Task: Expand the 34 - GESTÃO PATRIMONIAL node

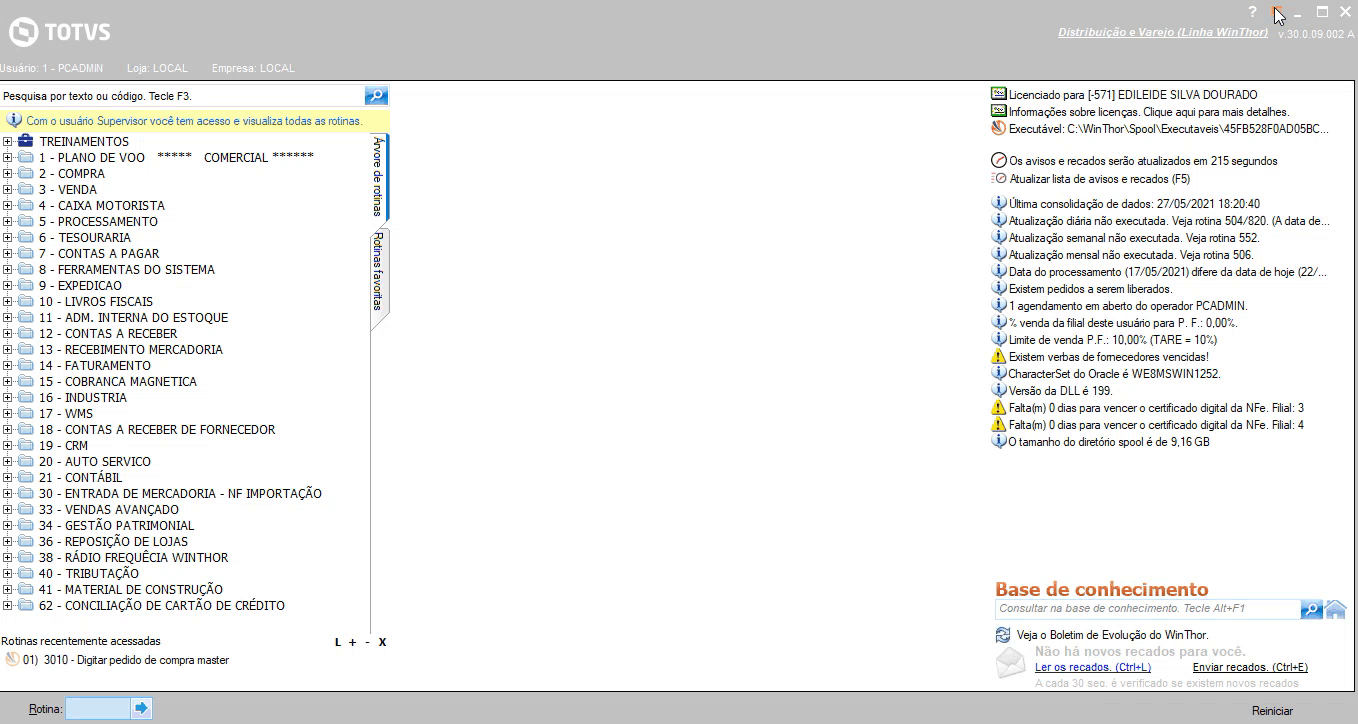Action: pos(8,525)
